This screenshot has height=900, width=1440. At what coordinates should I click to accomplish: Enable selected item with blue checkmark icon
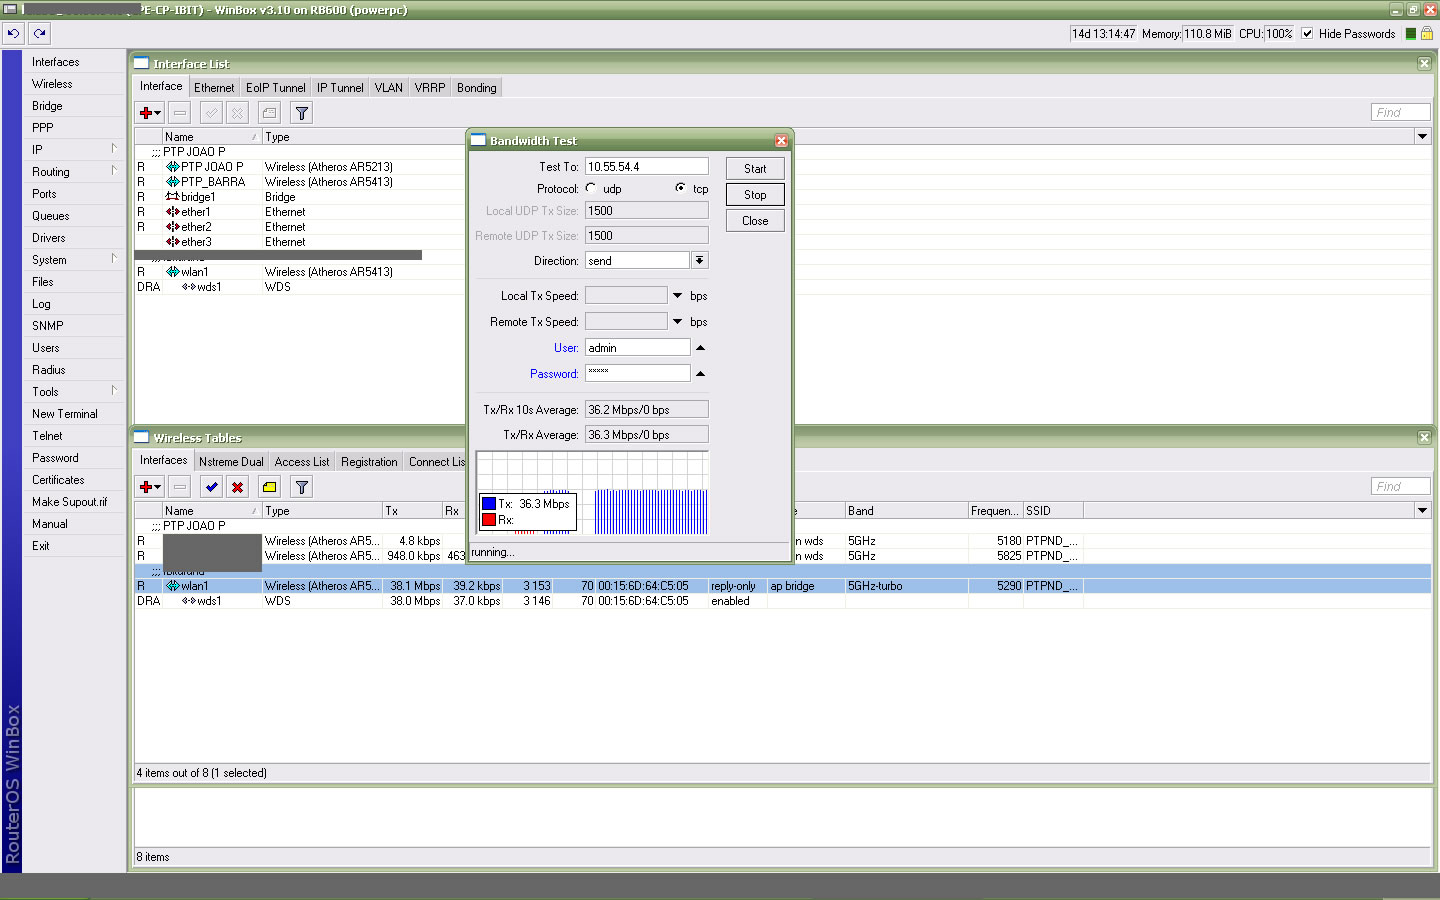[x=211, y=487]
